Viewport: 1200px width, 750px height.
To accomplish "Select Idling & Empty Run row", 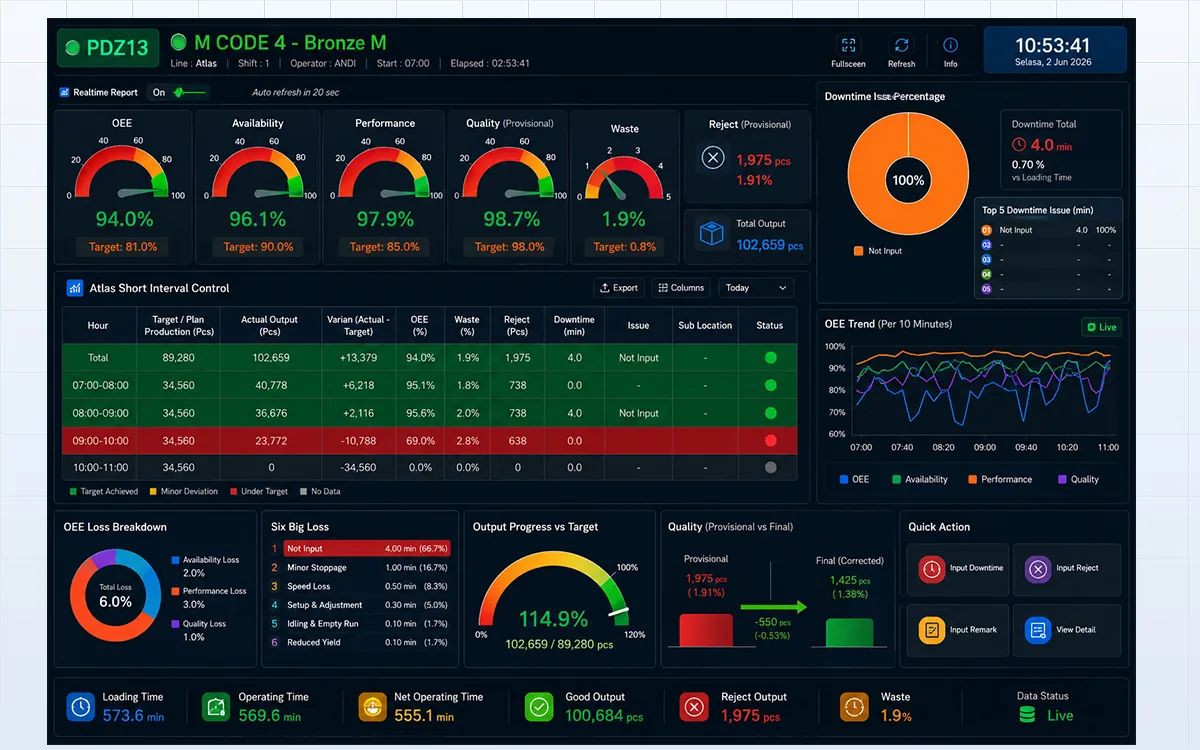I will point(361,623).
